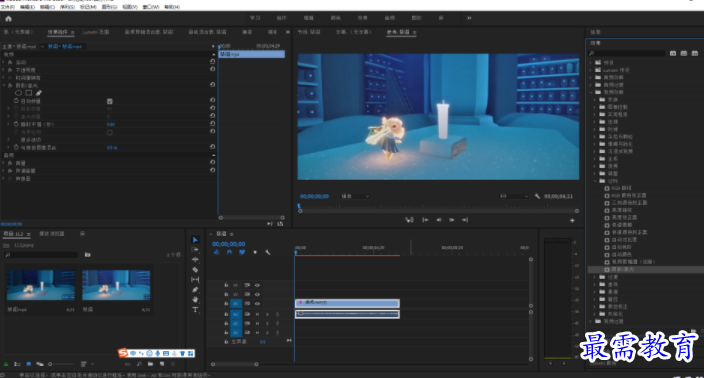
Task: Switch to Lumetri Scopes tab
Action: pyautogui.click(x=96, y=32)
